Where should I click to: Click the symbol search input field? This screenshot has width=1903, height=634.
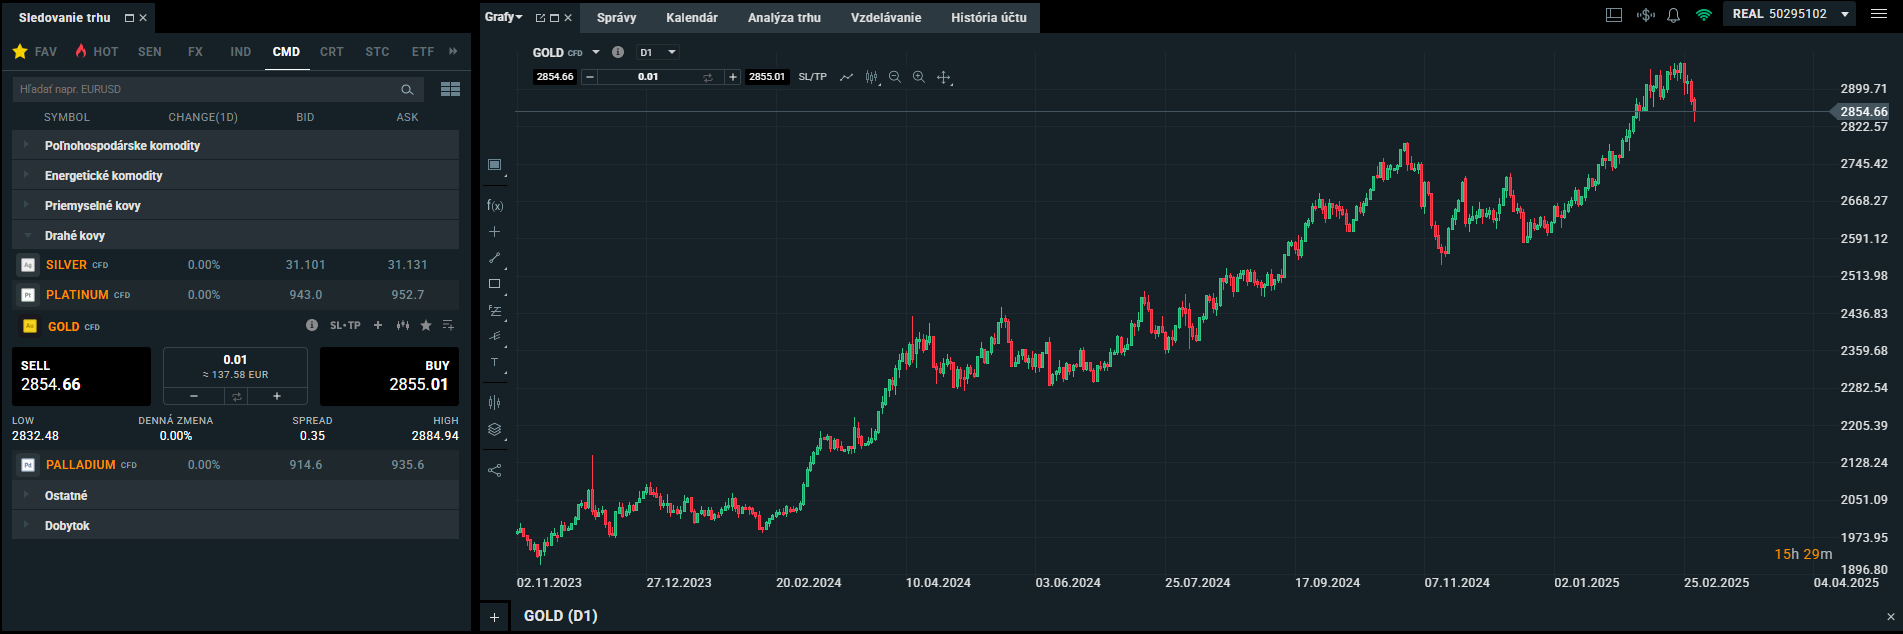coord(205,89)
